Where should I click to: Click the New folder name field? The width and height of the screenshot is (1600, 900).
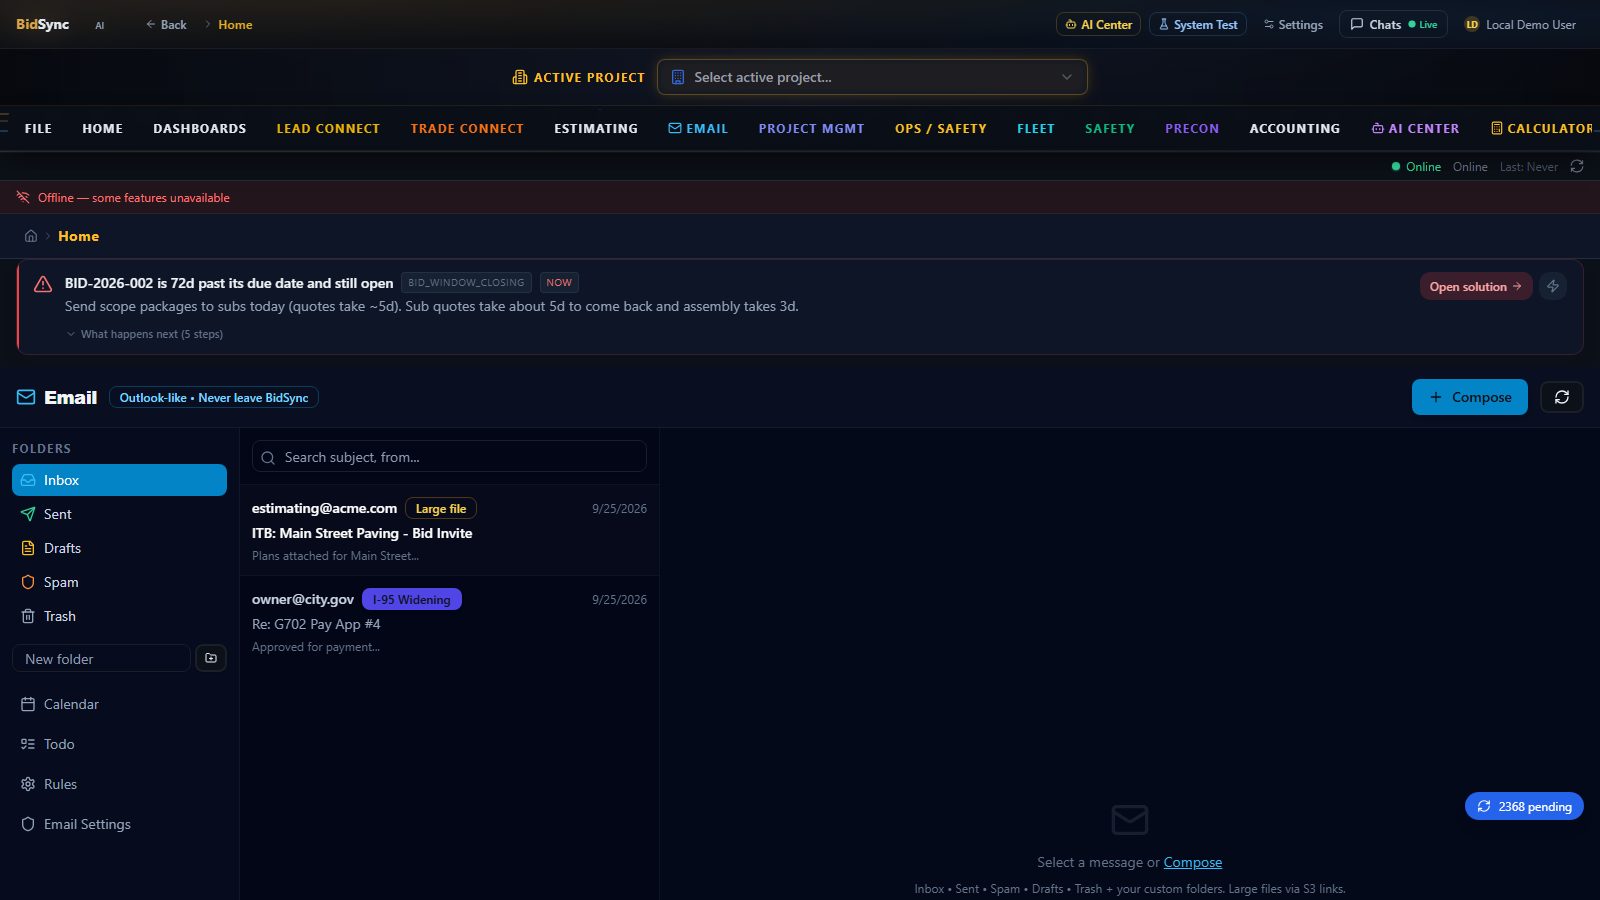[x=101, y=659]
